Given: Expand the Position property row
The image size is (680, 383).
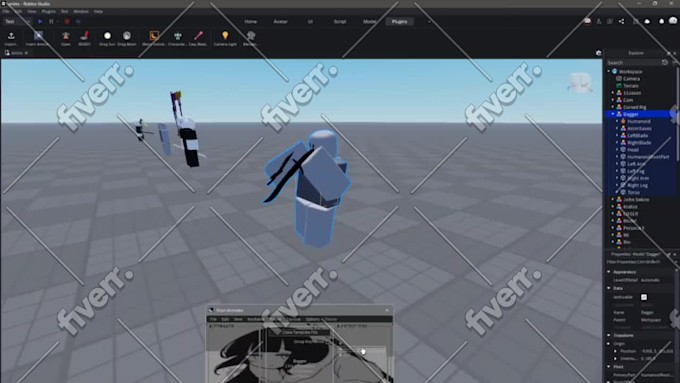Looking at the screenshot, I should point(615,351).
